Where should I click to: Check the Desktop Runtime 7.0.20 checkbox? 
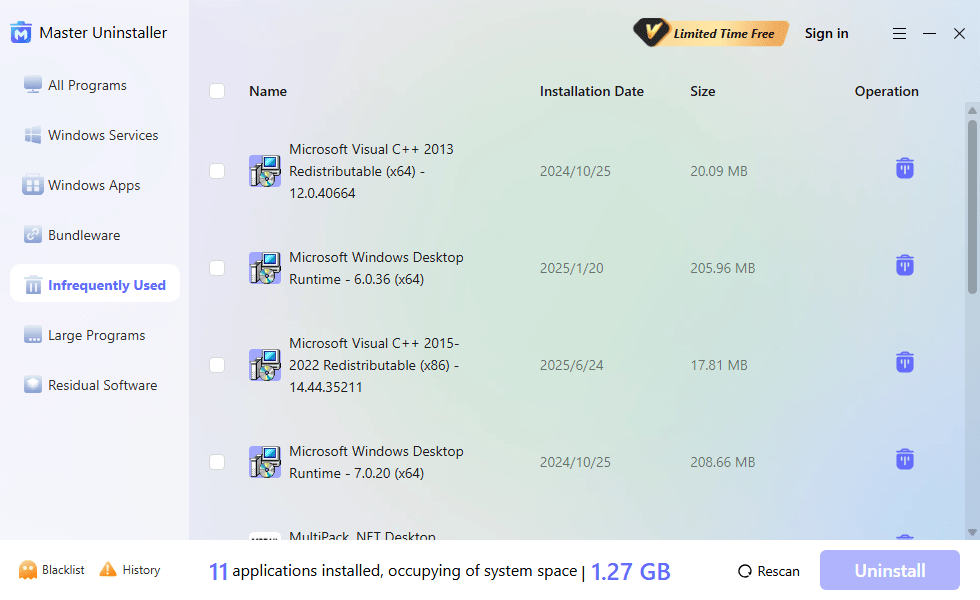coord(217,462)
